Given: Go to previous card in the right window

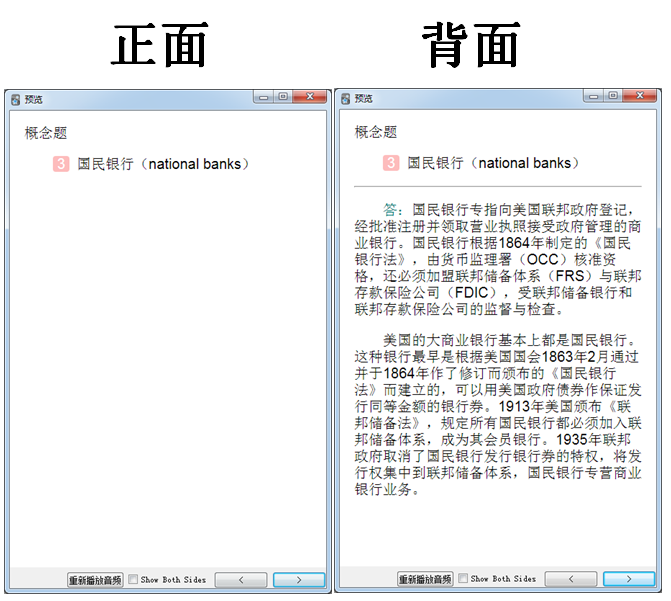Looking at the screenshot, I should pos(571,579).
